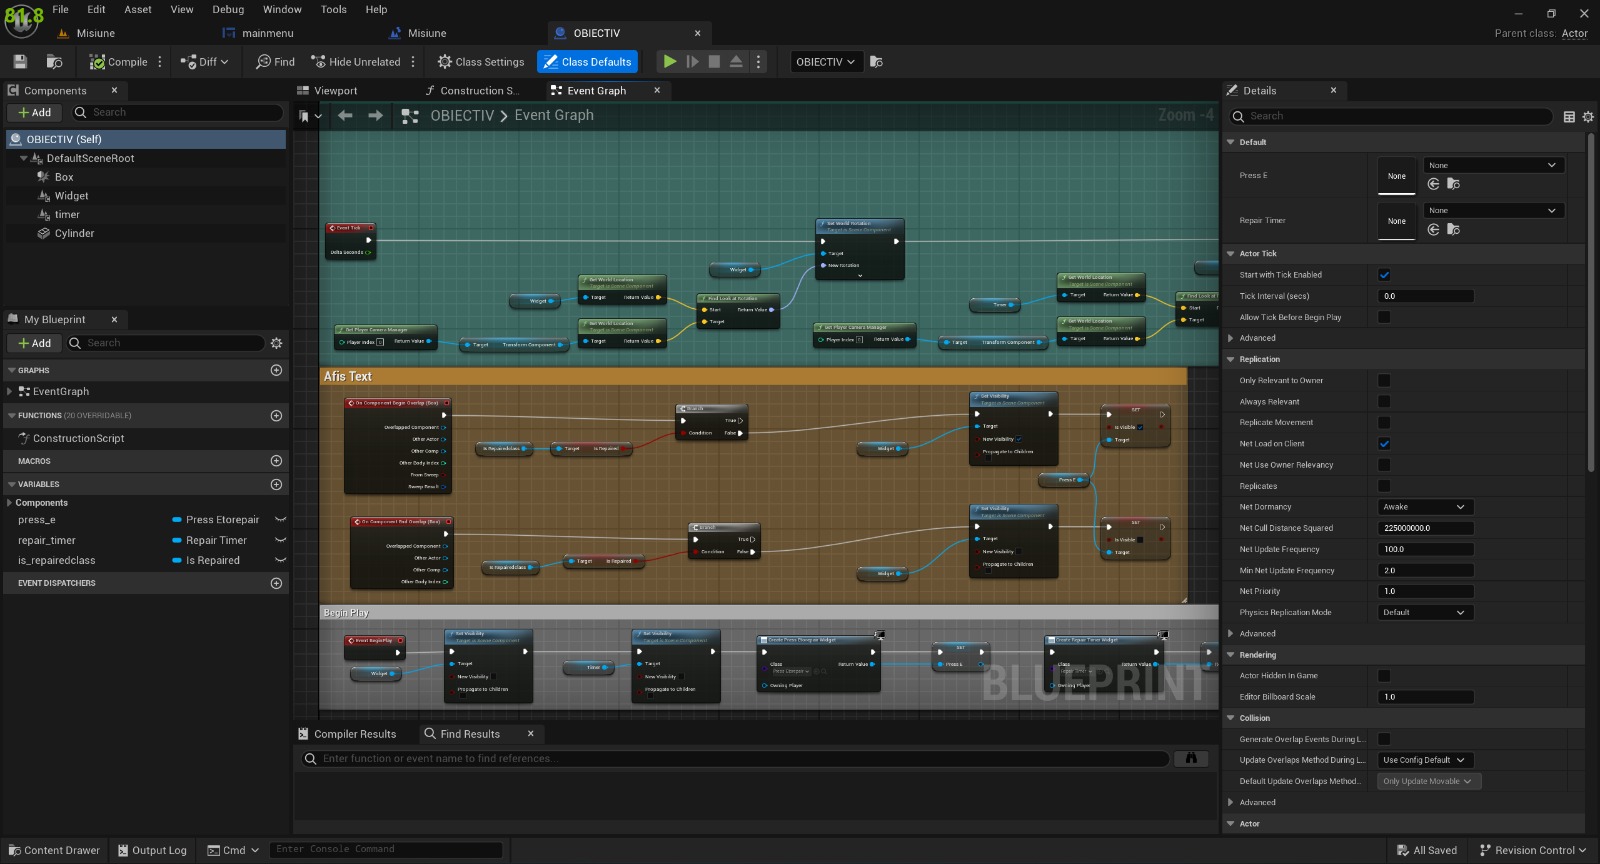Click the Stop simulation button
Screen dimensions: 1600x864
714,62
